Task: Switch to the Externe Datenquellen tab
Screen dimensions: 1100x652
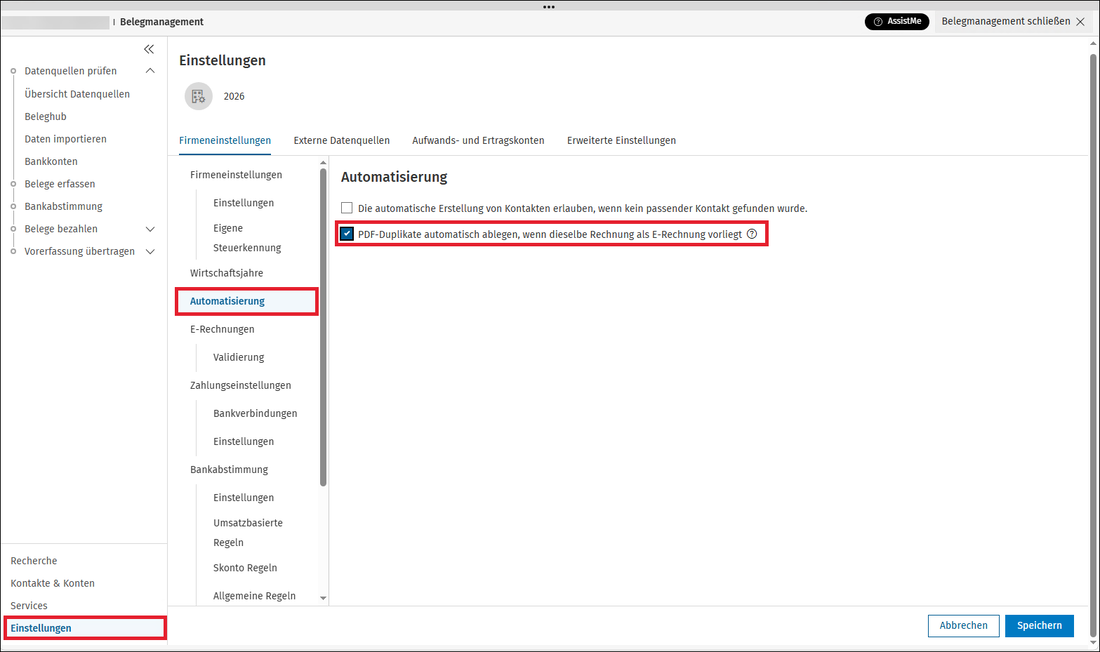Action: pyautogui.click(x=342, y=140)
